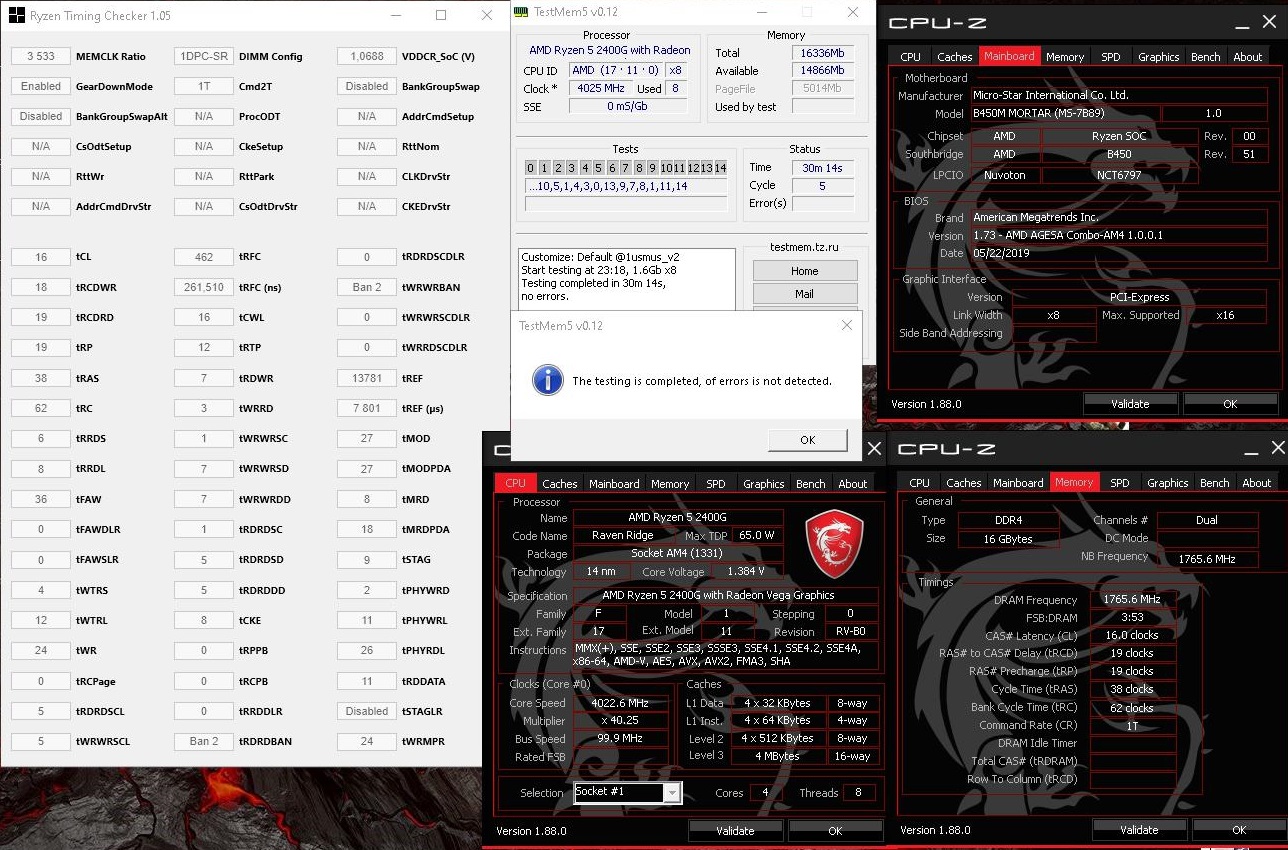1288x850 pixels.
Task: Click the tRC value field showing 62
Action: click(41, 408)
